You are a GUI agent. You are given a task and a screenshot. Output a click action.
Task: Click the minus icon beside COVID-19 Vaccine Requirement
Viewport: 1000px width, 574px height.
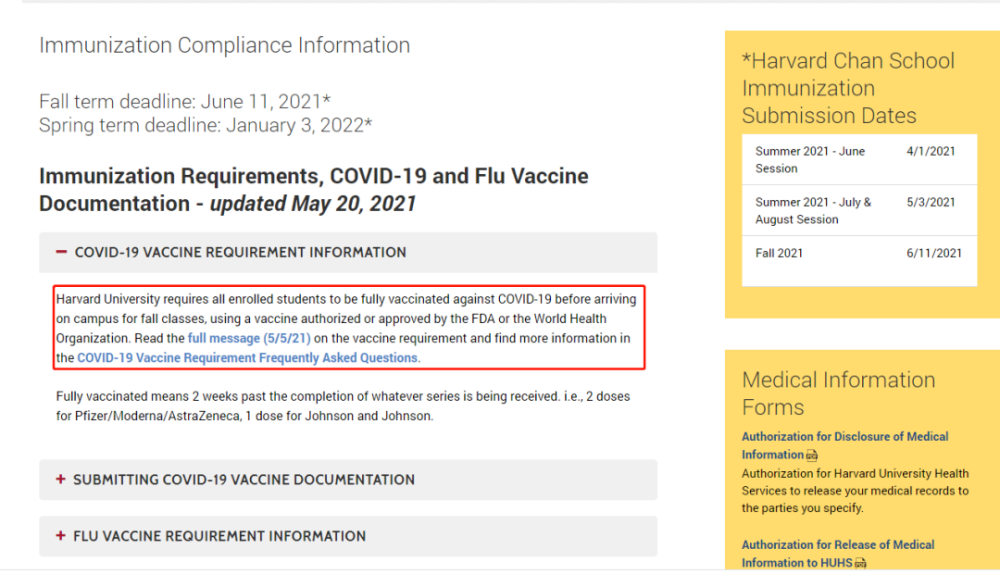(62, 253)
